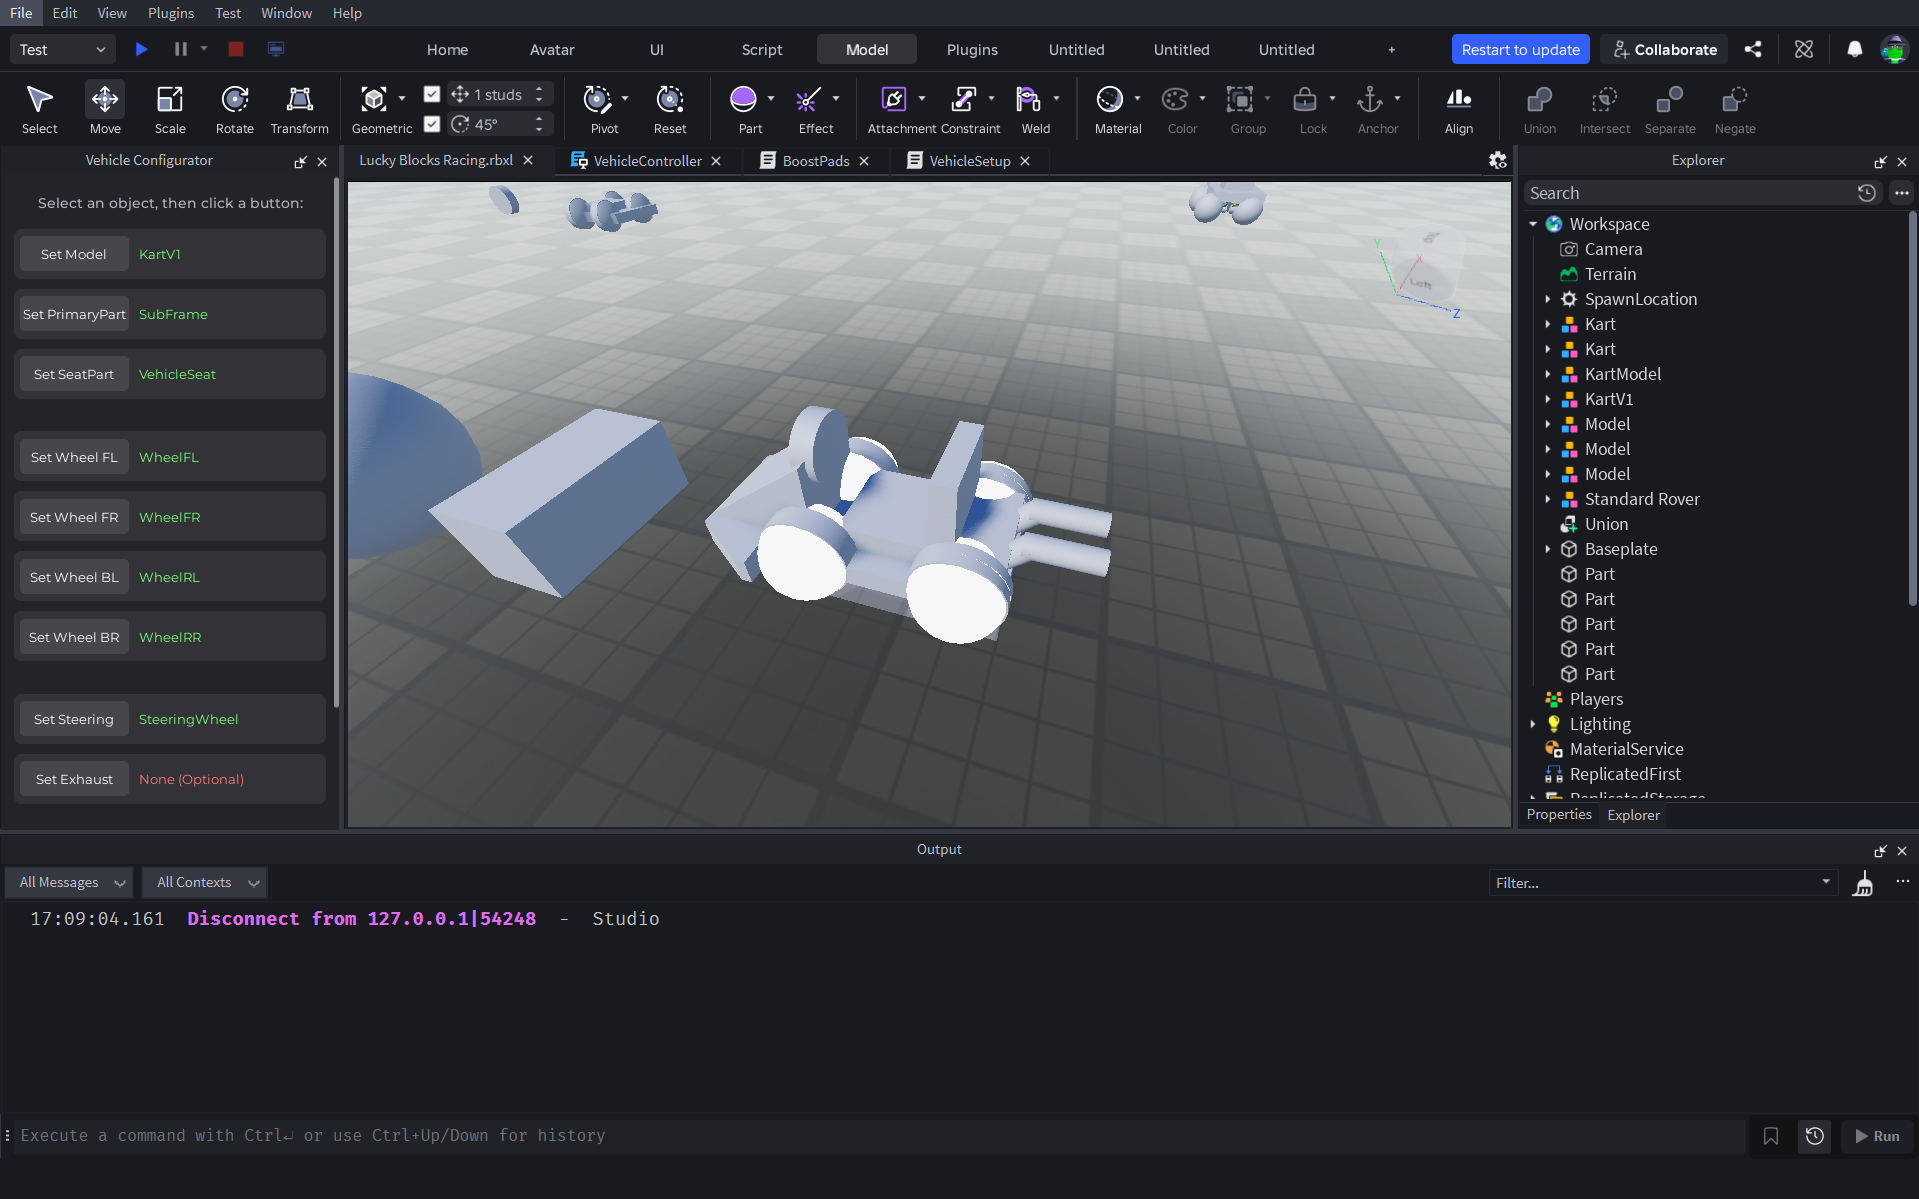Viewport: 1919px width, 1199px height.
Task: Switch to the Properties panel tab
Action: coord(1559,814)
